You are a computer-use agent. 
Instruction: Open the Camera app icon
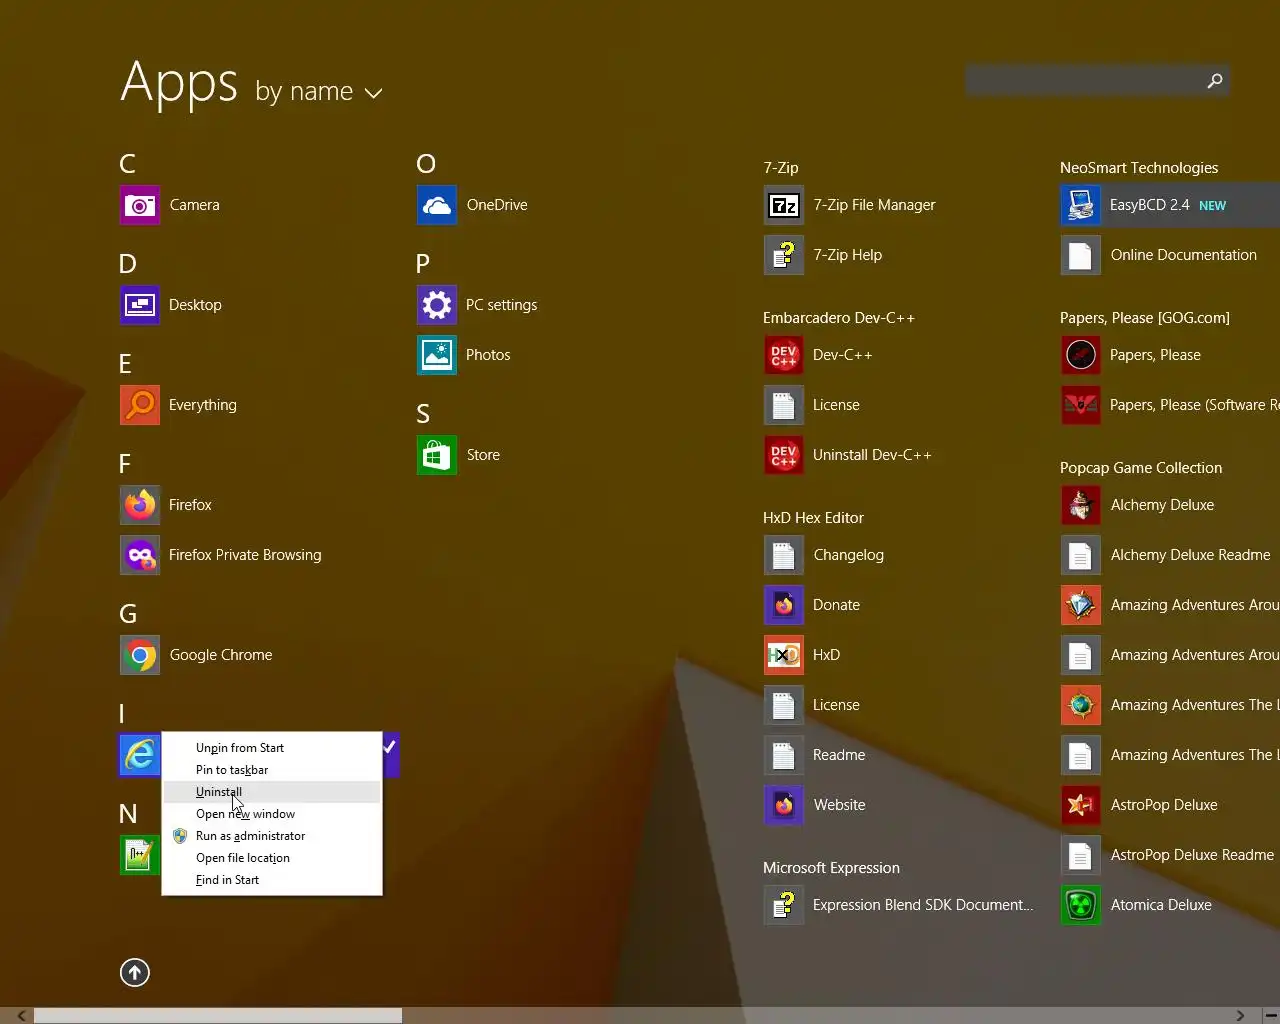(140, 205)
